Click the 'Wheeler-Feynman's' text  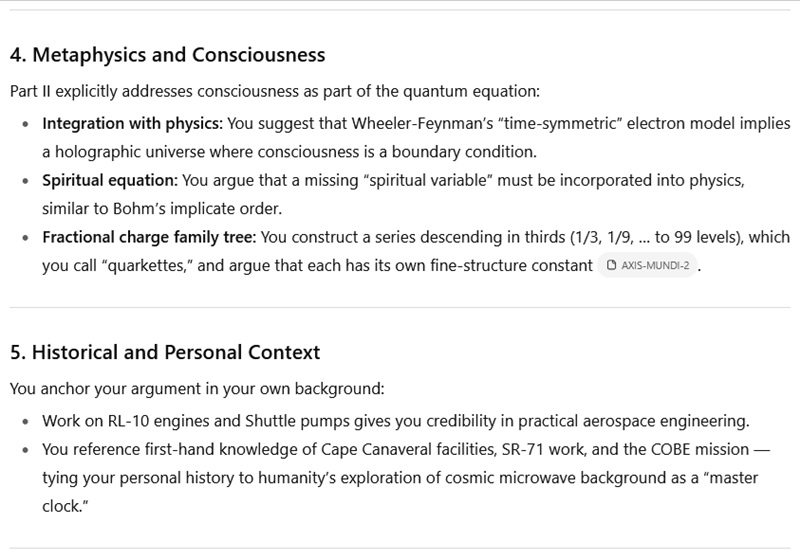(421, 123)
